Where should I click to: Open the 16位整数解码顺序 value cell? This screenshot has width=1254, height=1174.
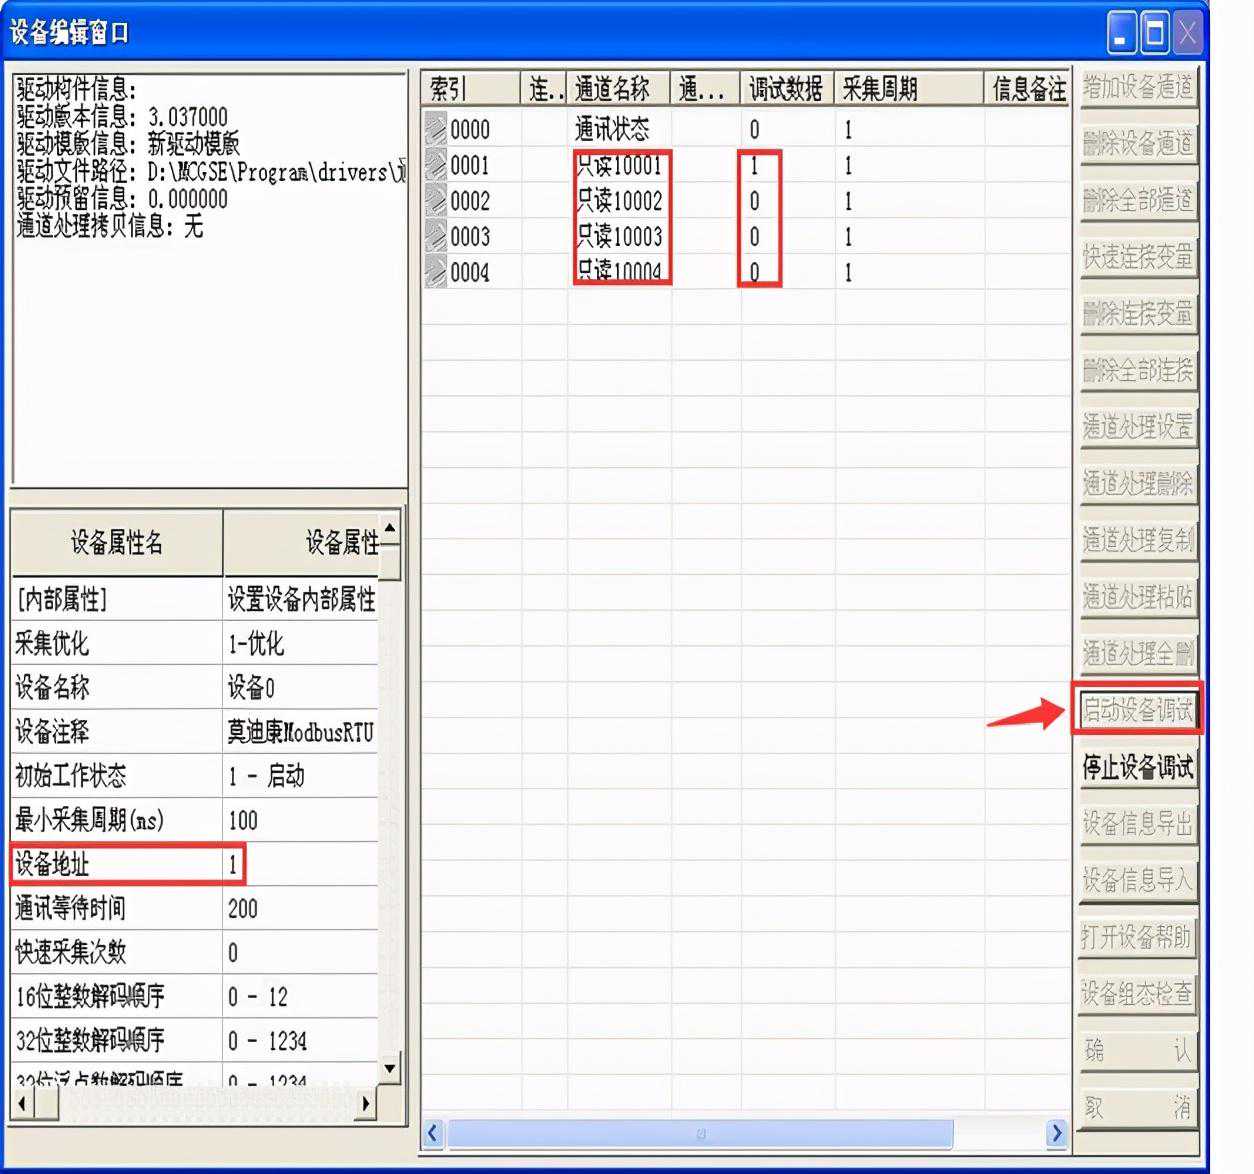coord(300,997)
